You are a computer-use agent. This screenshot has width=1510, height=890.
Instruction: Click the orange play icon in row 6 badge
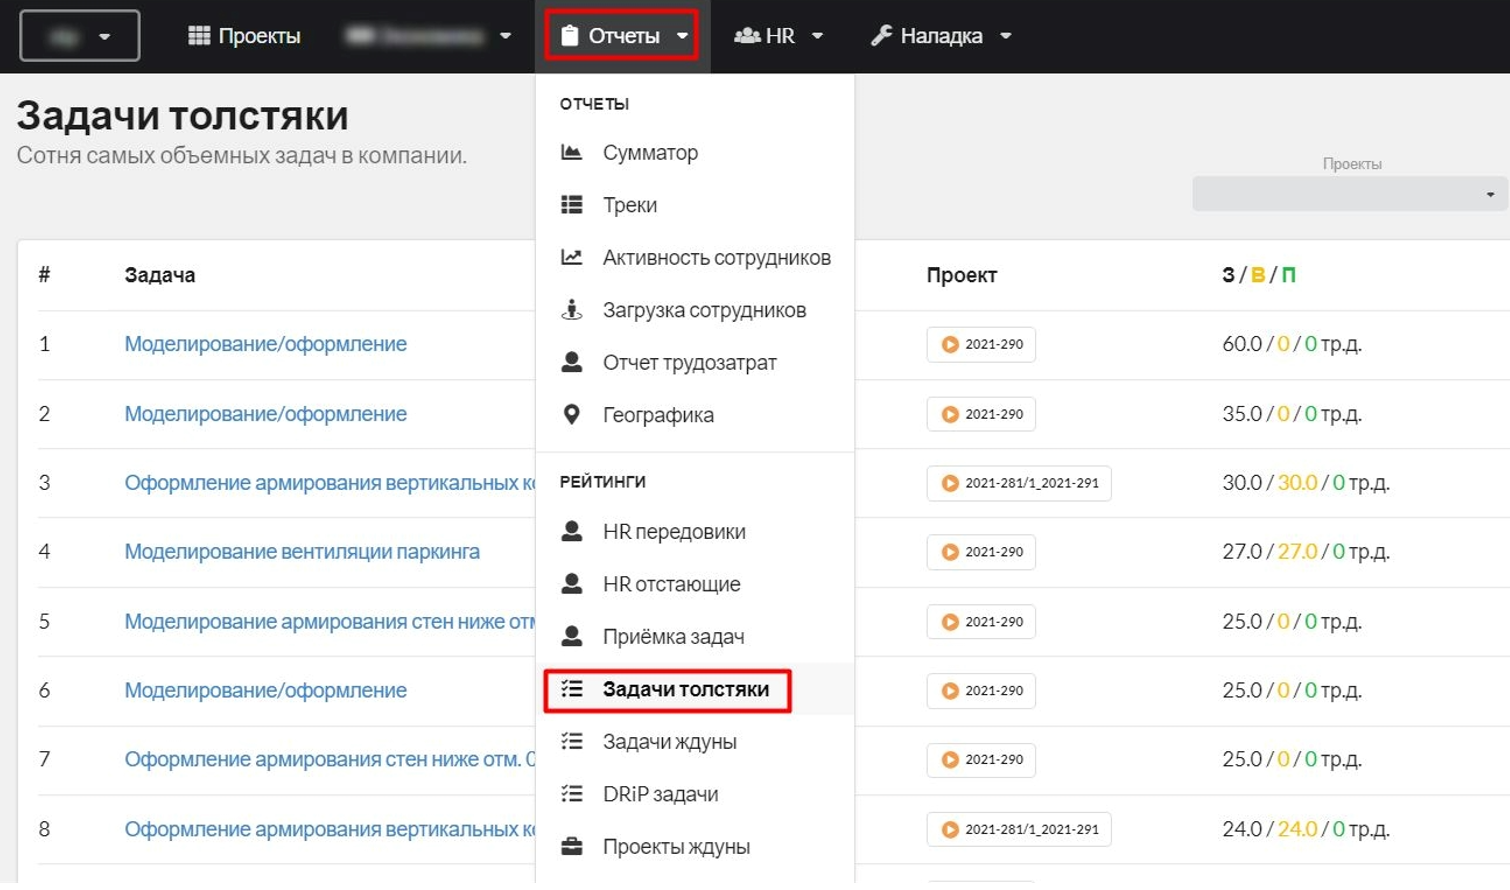click(x=950, y=691)
